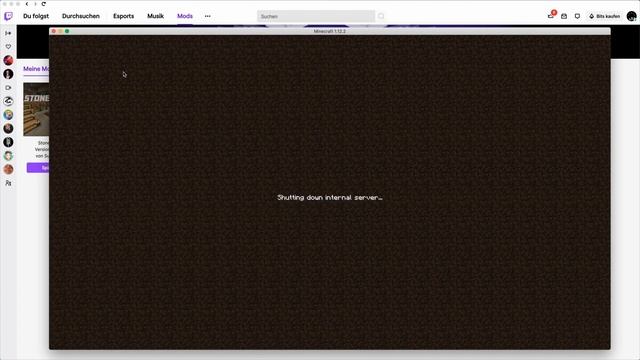
Task: Open the red avatar channel in sidebar
Action: 8,60
